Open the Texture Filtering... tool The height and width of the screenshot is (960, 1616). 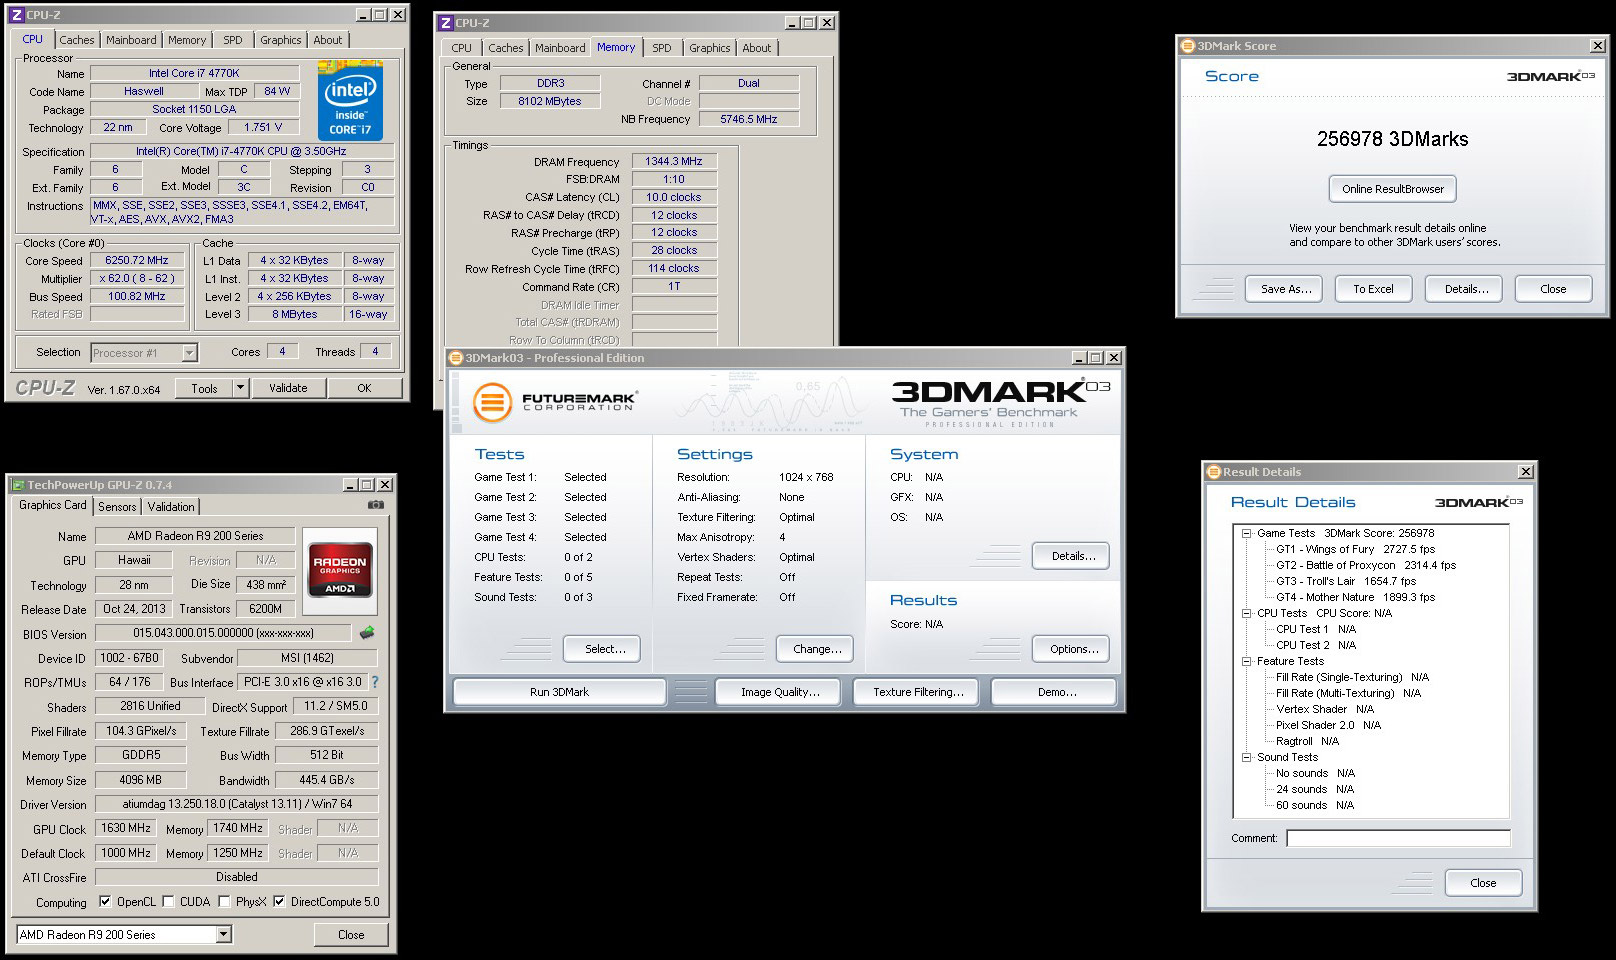click(x=918, y=692)
